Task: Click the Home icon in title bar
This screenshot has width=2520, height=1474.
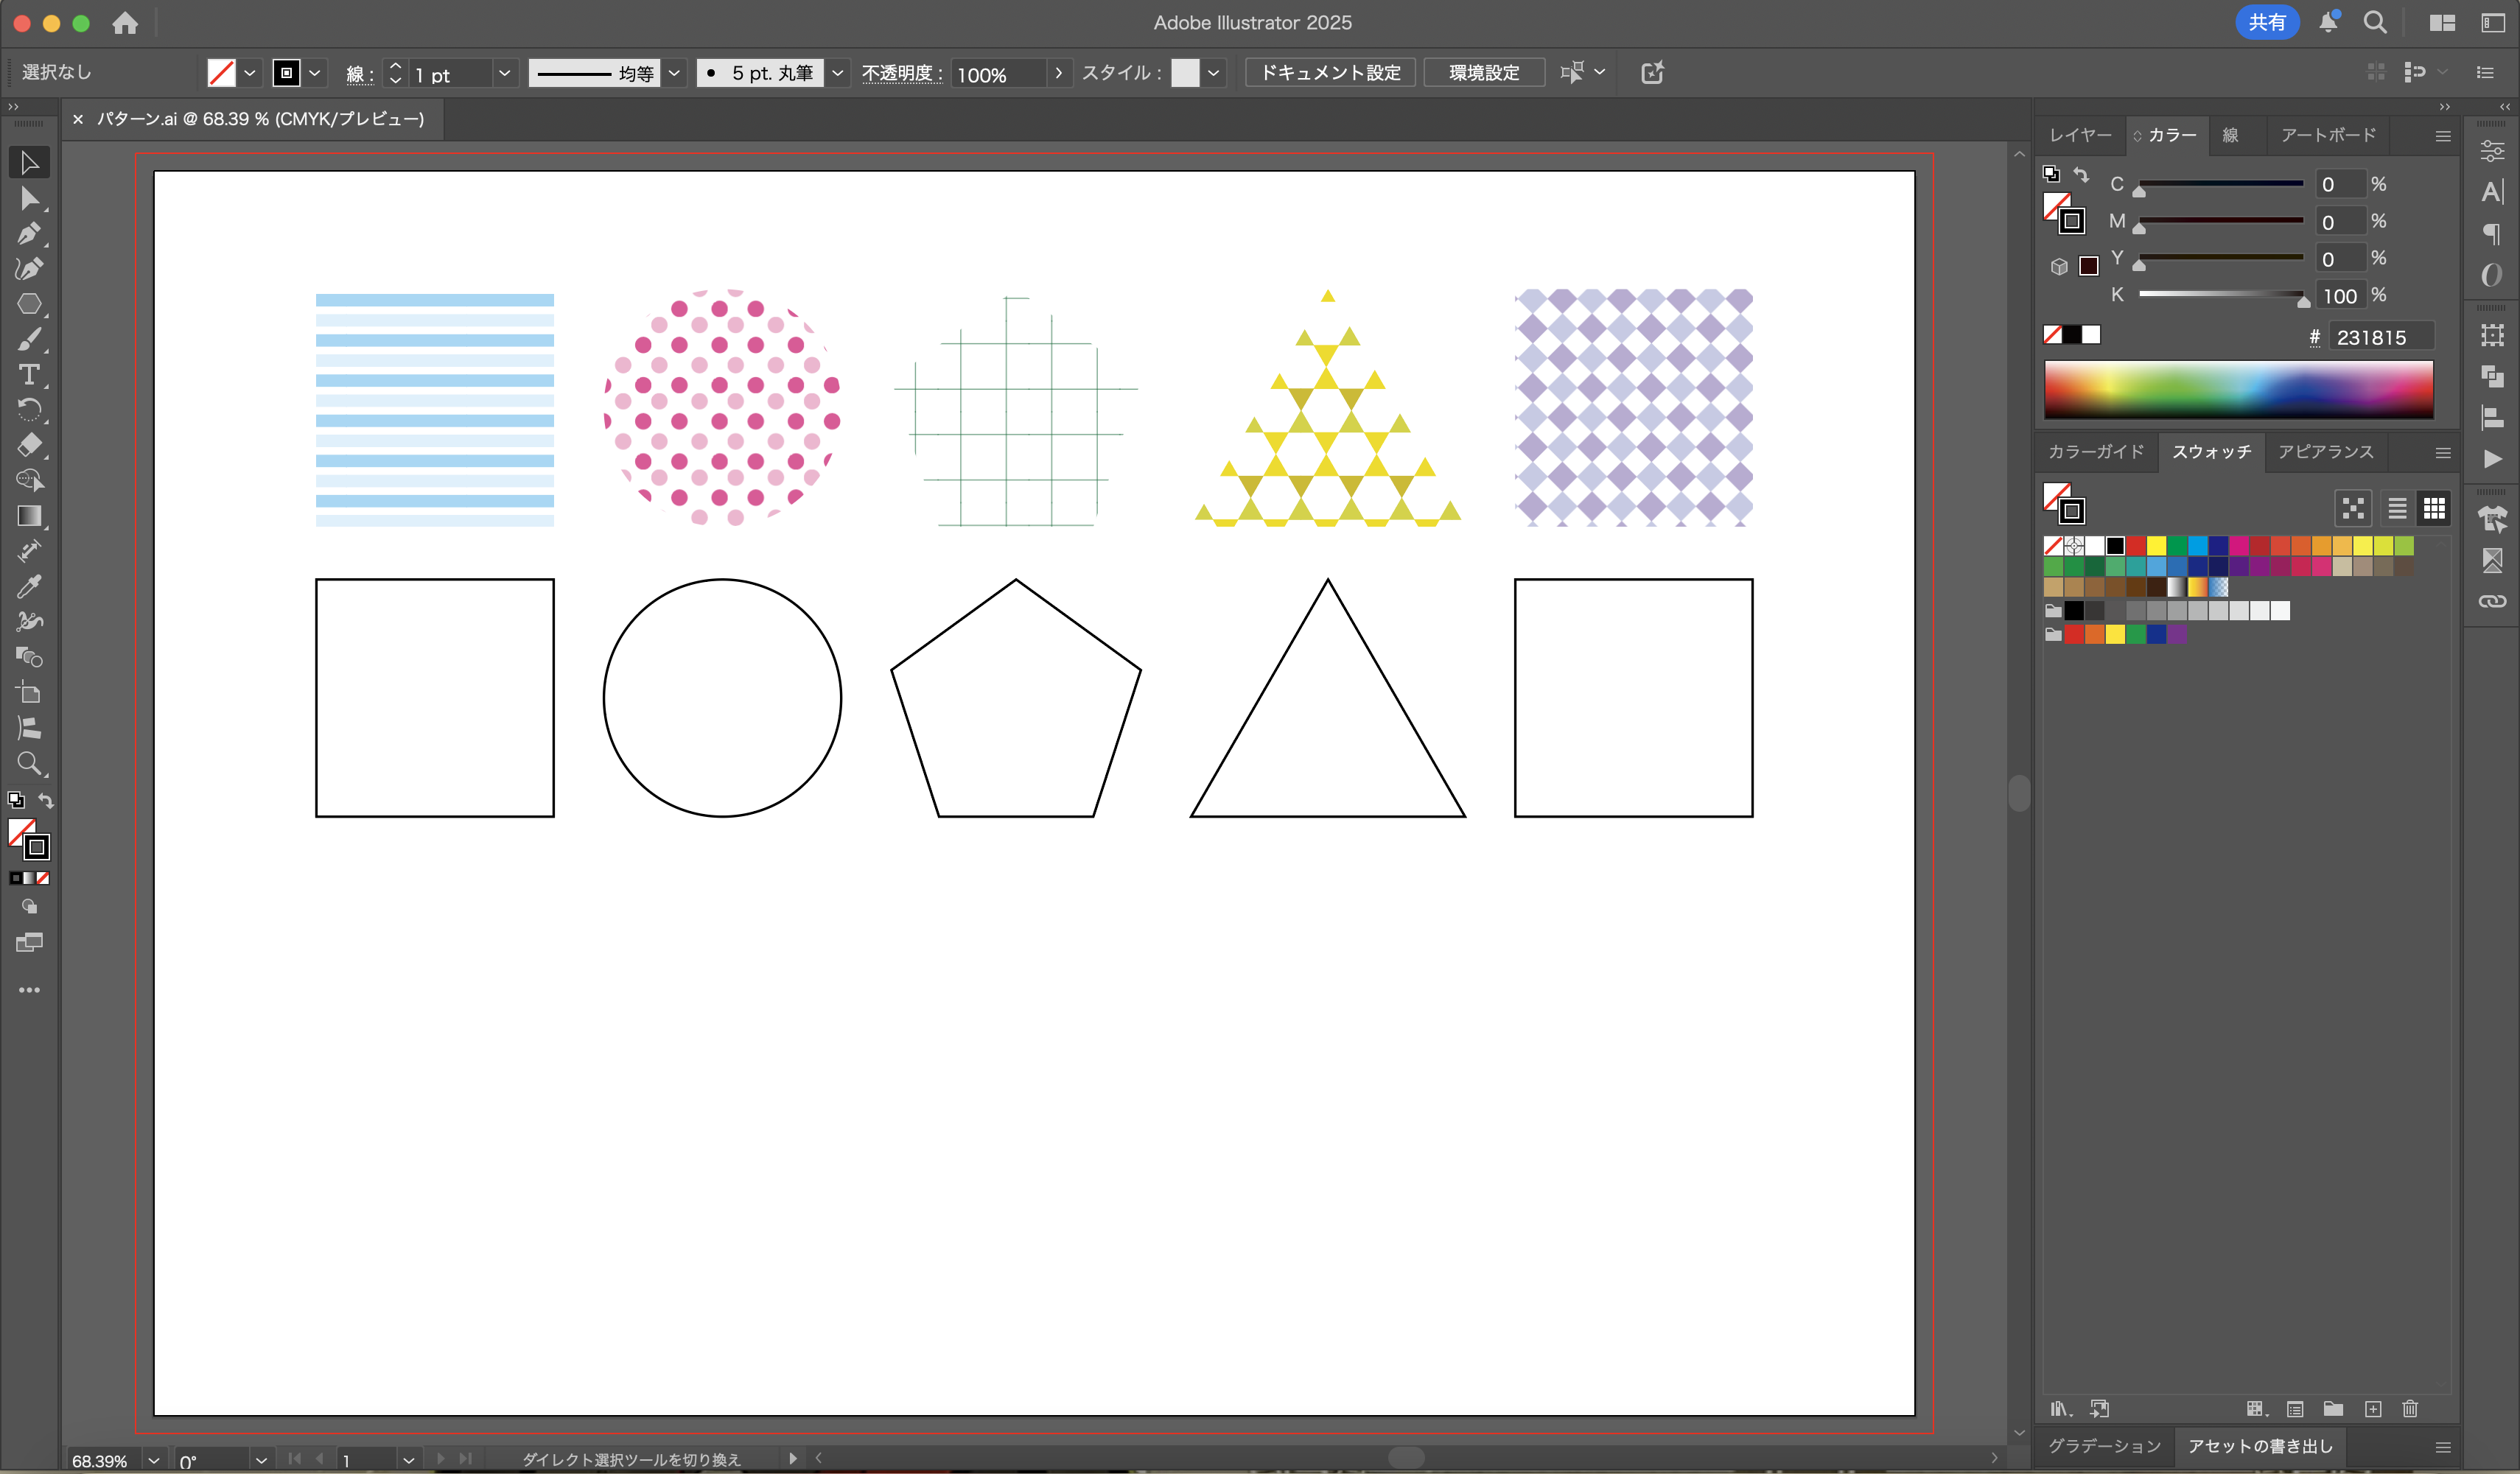Action: tap(125, 22)
